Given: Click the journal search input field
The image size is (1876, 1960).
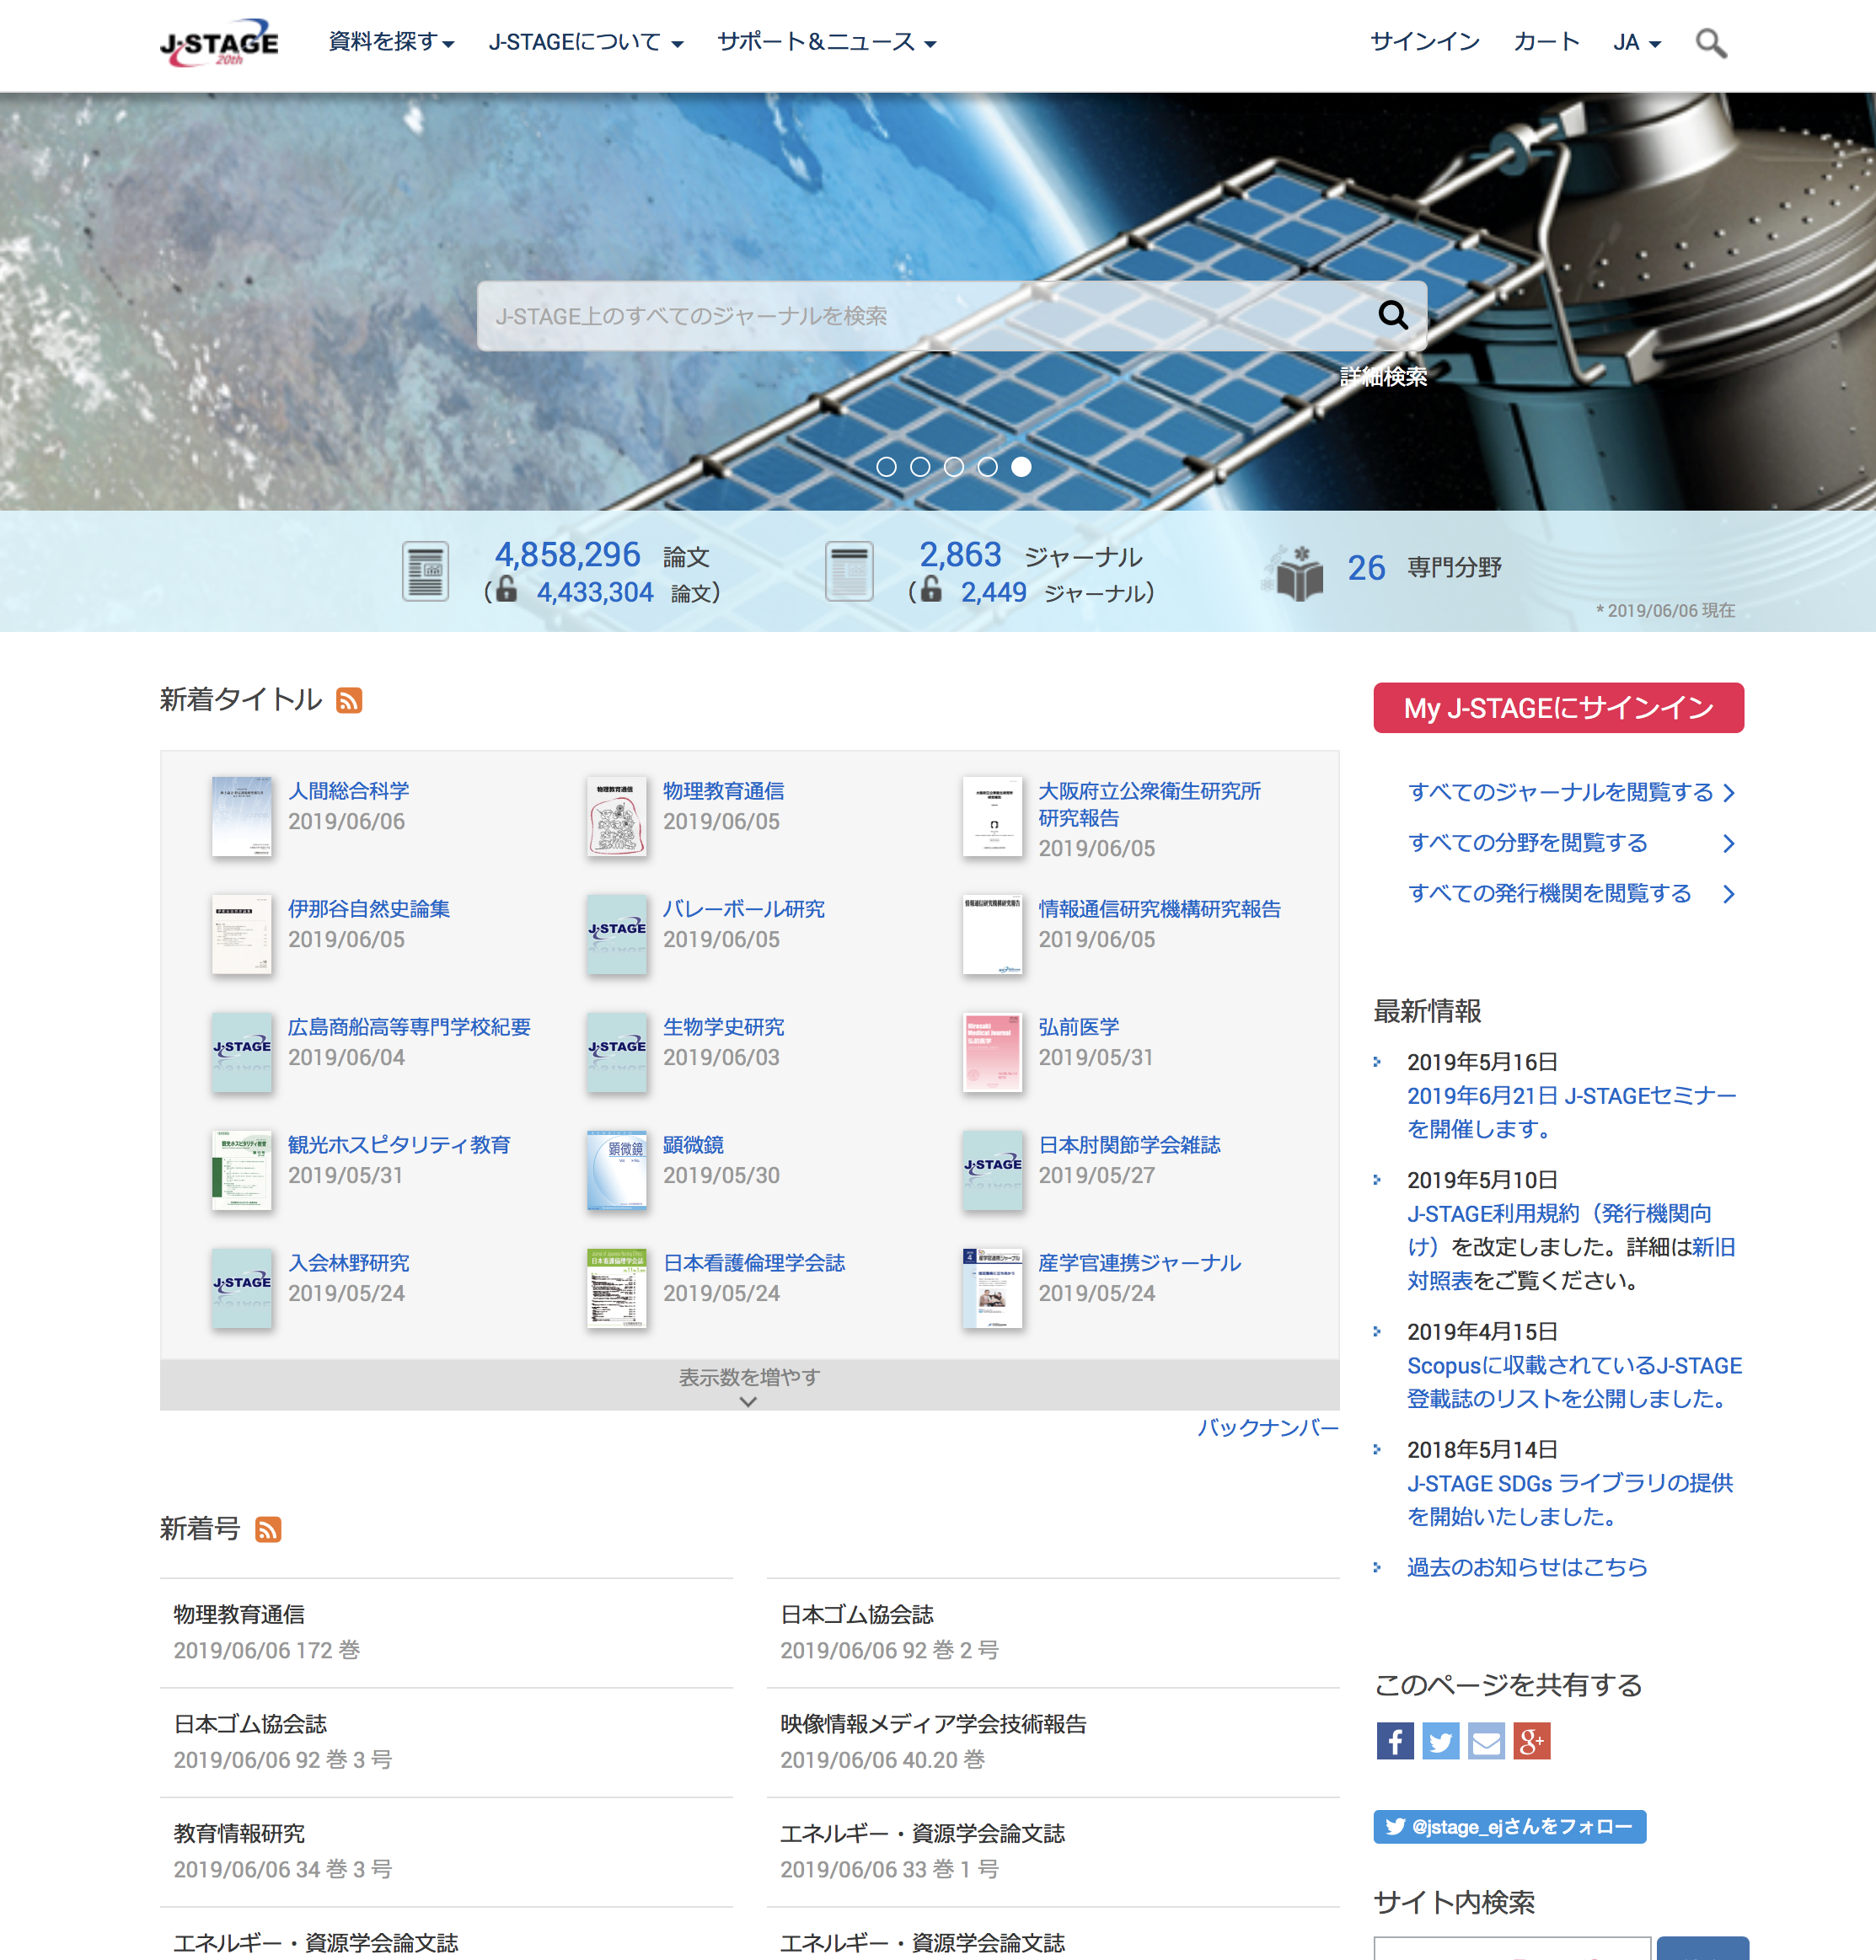Looking at the screenshot, I should click(x=900, y=316).
